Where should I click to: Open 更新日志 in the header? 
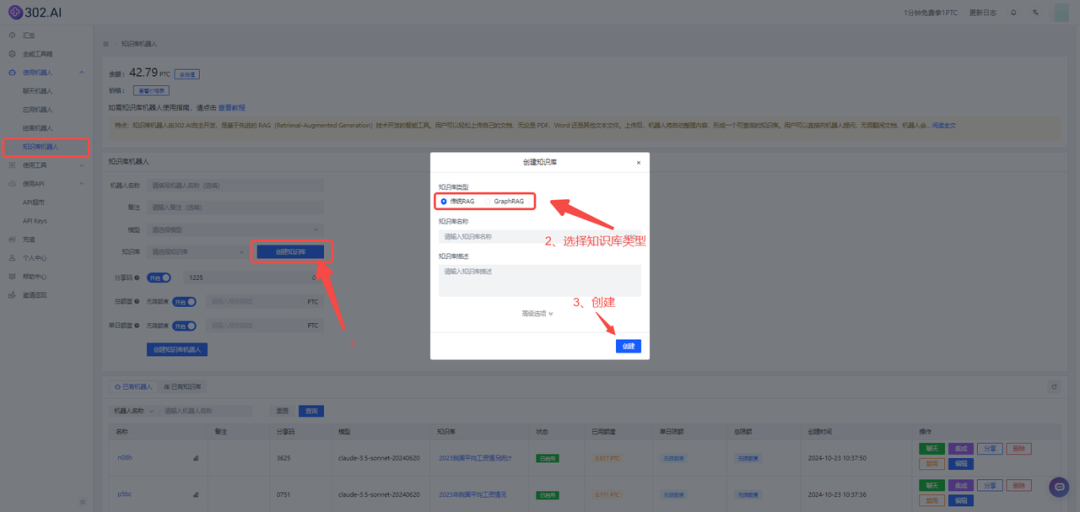982,12
